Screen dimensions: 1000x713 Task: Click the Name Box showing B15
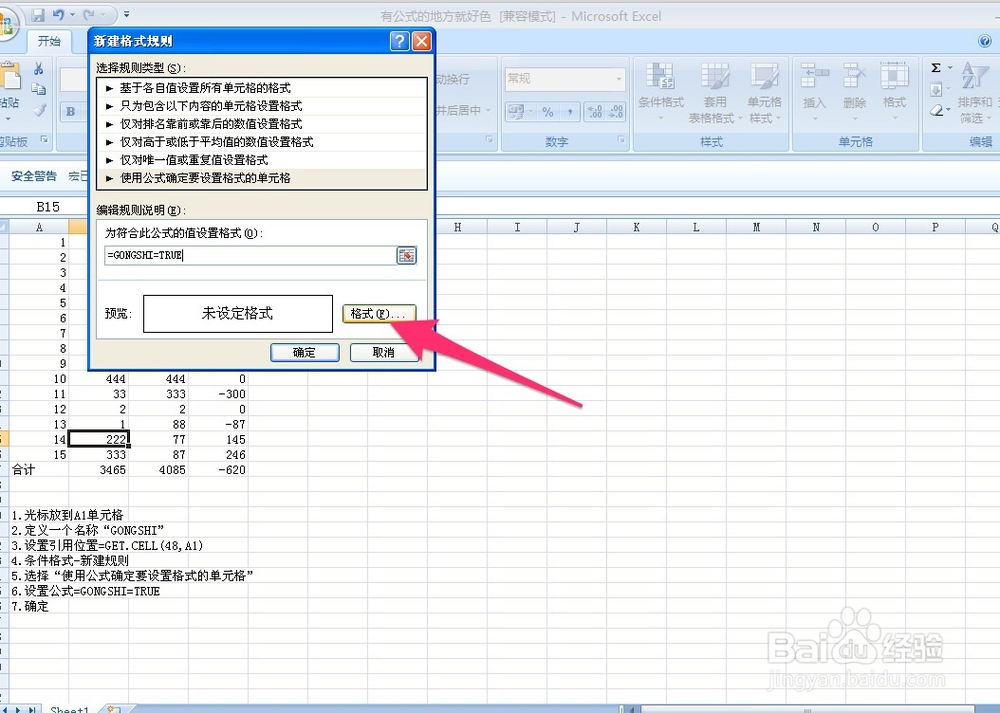pyautogui.click(x=46, y=207)
